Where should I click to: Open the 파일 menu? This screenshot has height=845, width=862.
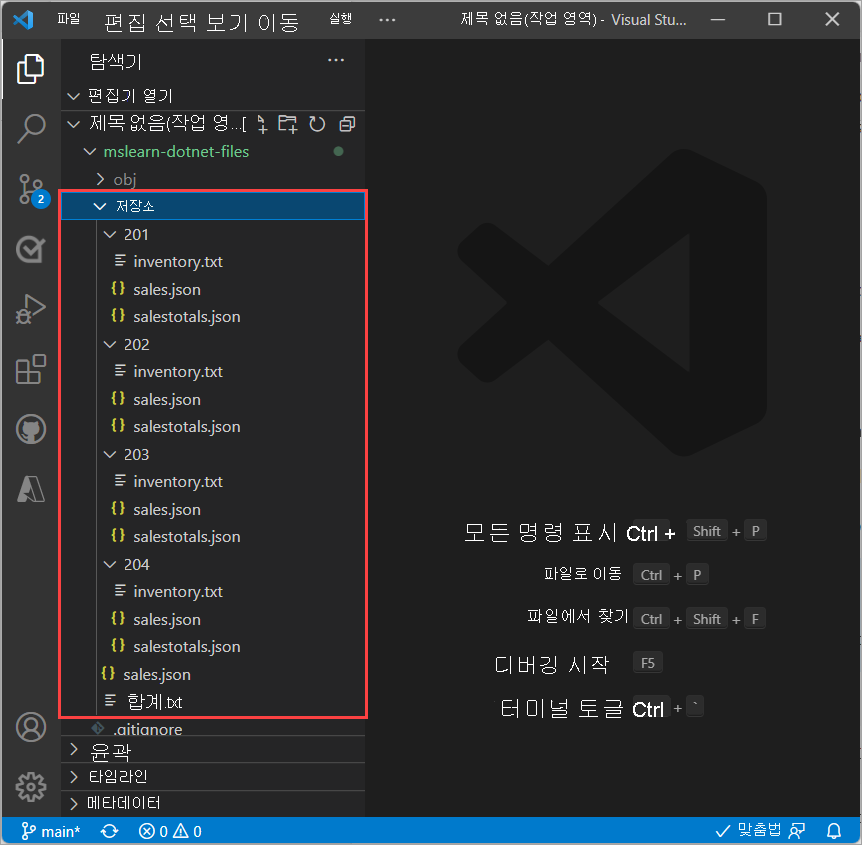[69, 19]
